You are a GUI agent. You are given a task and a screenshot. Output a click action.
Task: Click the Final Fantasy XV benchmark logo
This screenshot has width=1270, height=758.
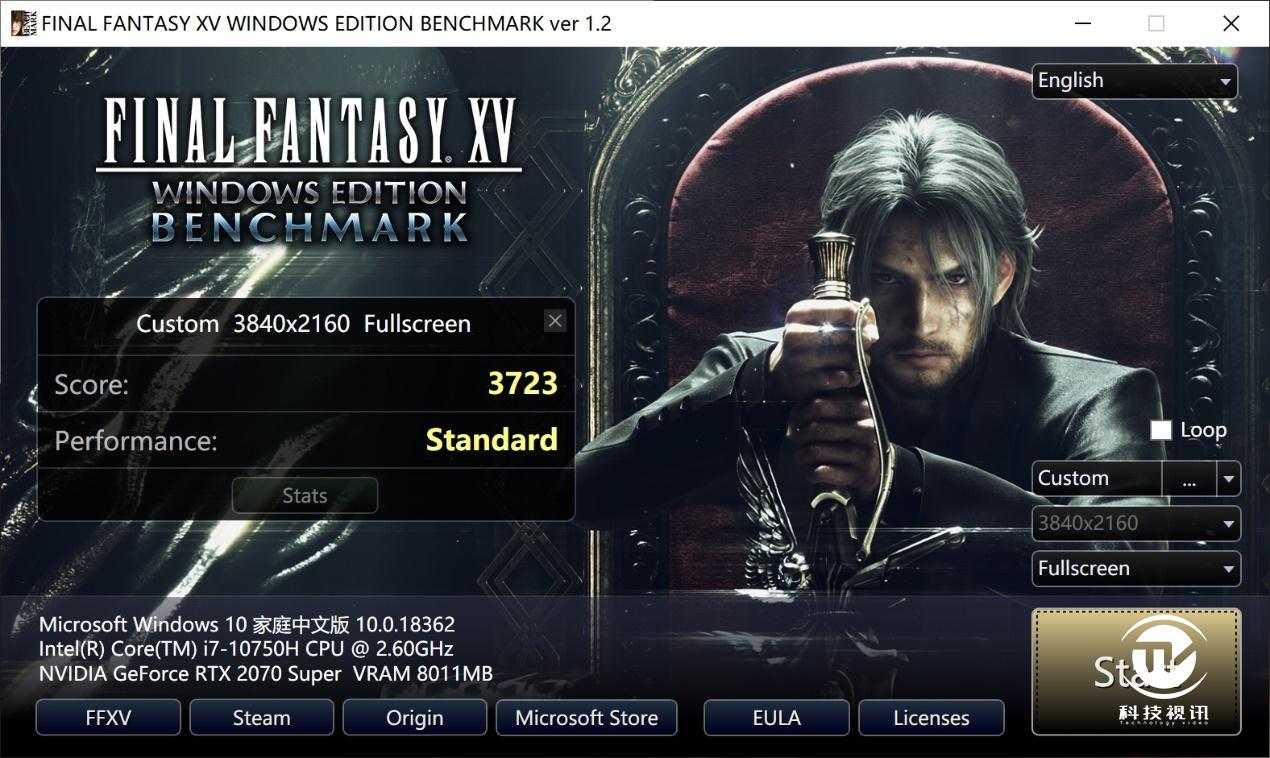309,168
